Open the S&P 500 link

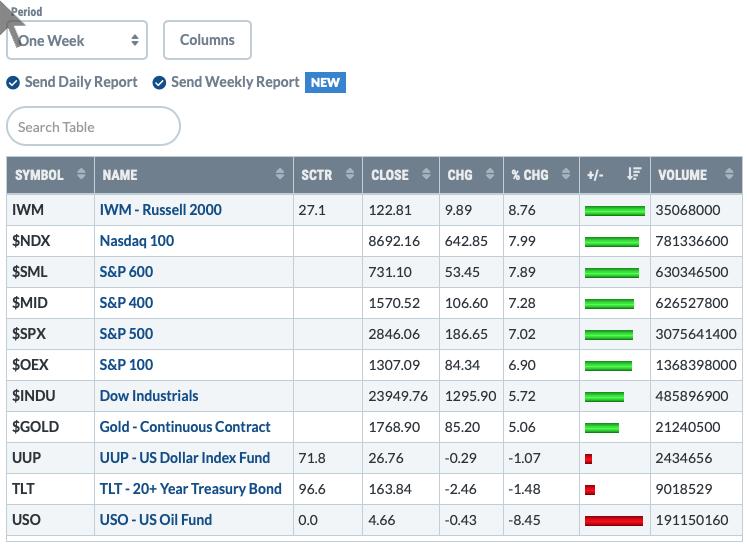tap(126, 334)
